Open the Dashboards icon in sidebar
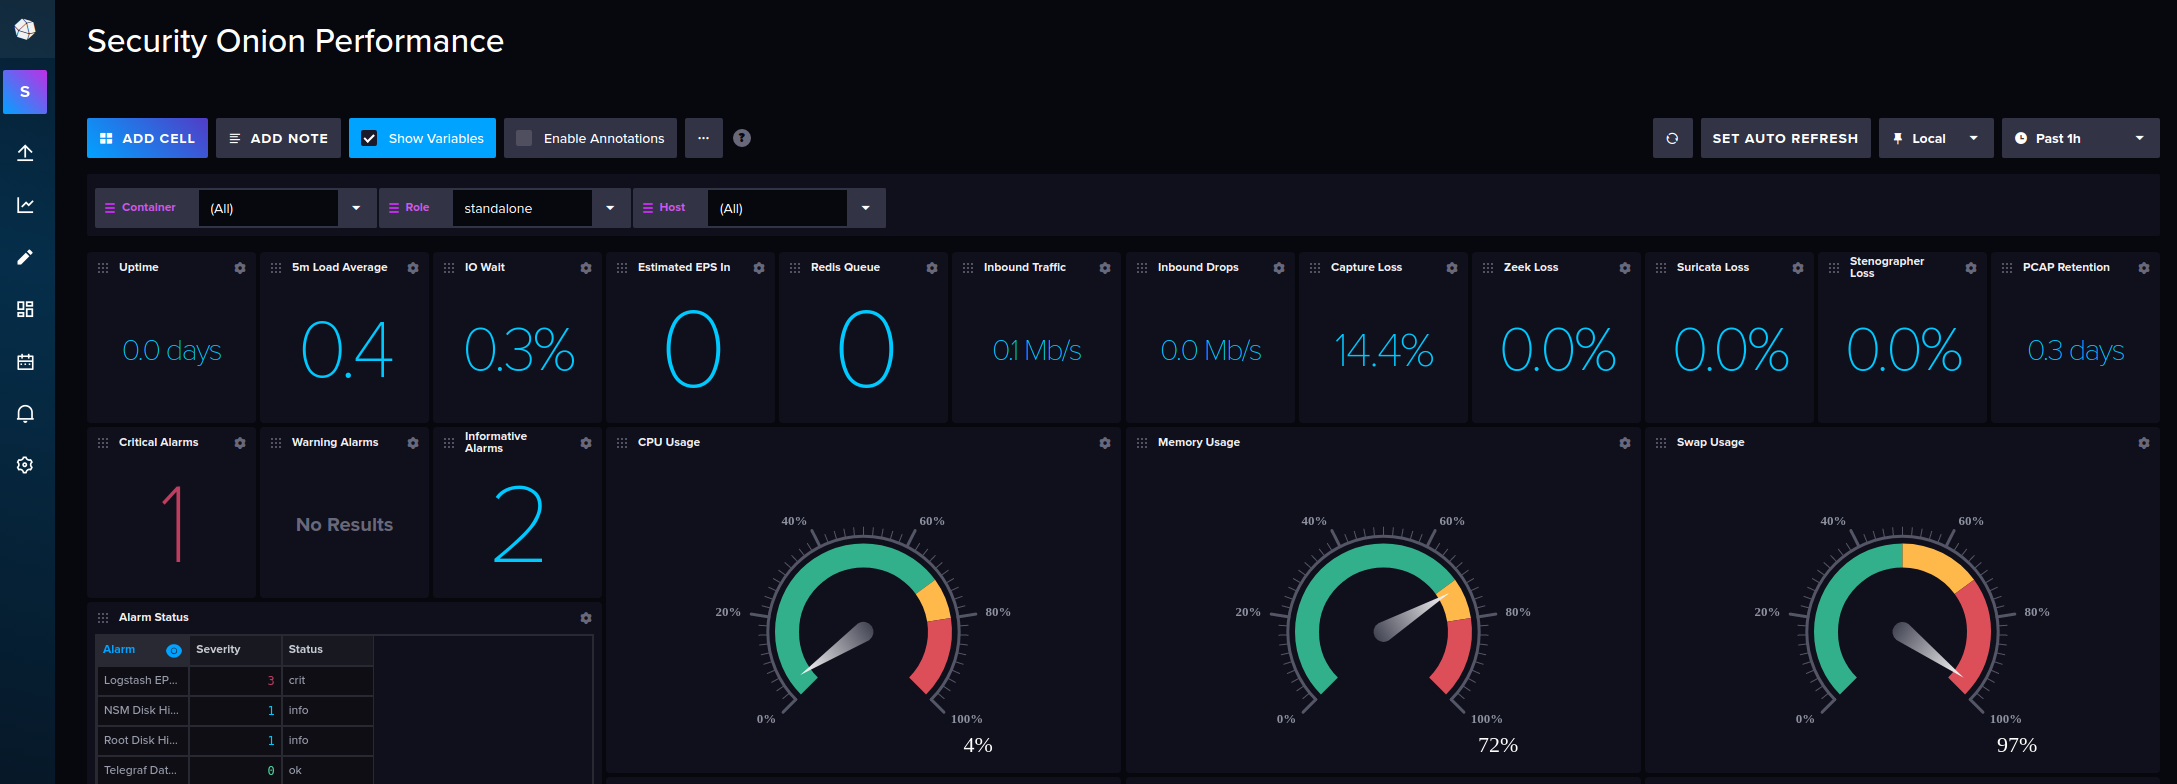The image size is (2177, 784). pos(25,309)
